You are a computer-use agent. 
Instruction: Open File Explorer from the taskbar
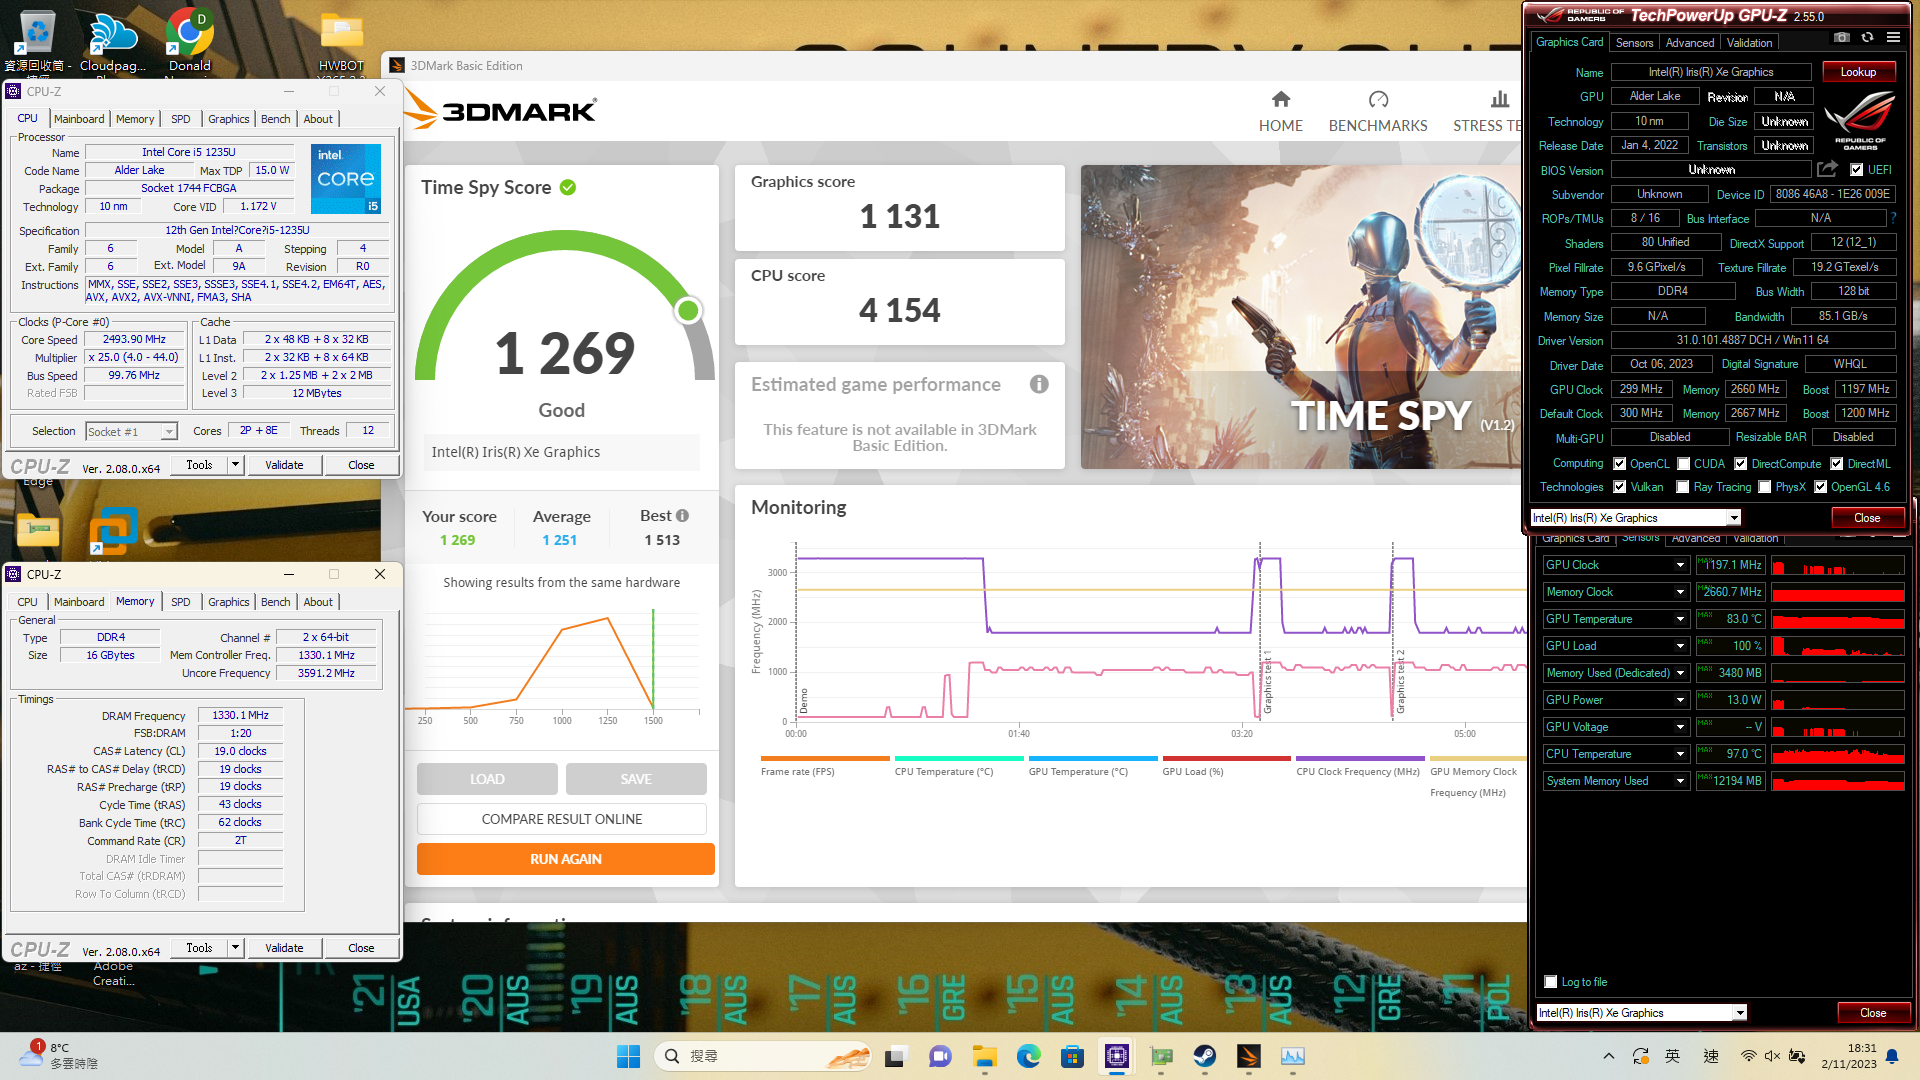click(985, 1056)
